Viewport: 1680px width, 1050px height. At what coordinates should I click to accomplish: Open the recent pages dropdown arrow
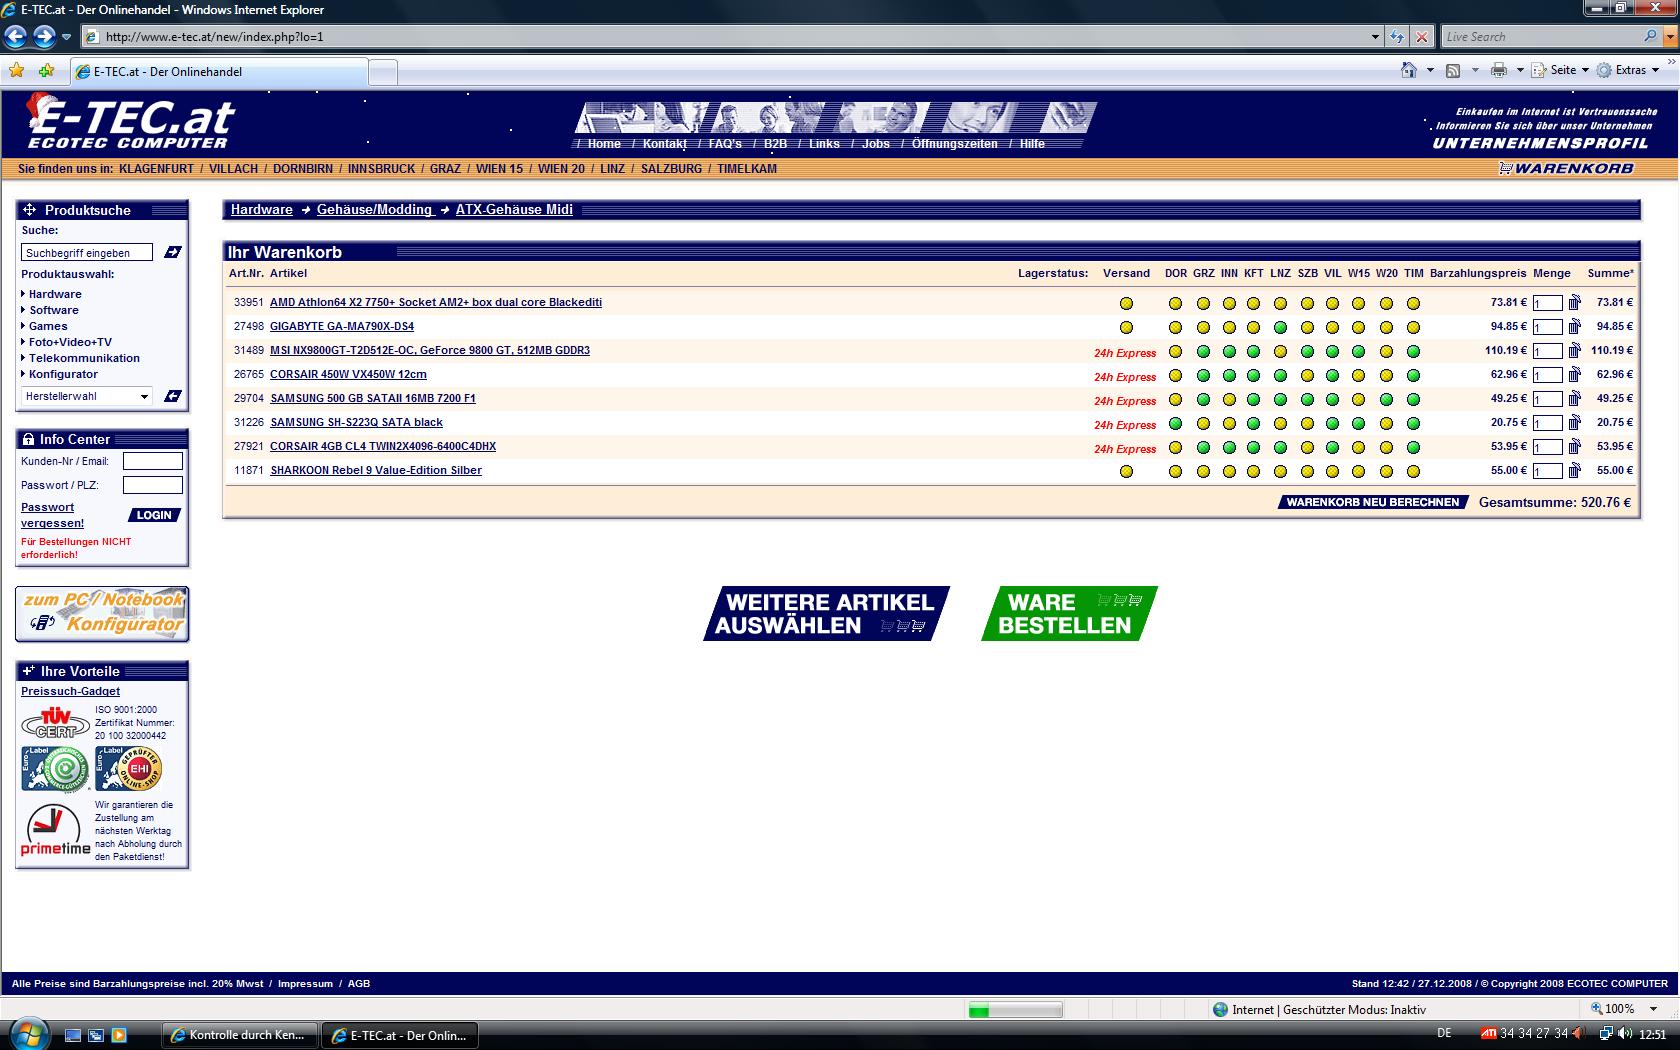click(x=67, y=37)
